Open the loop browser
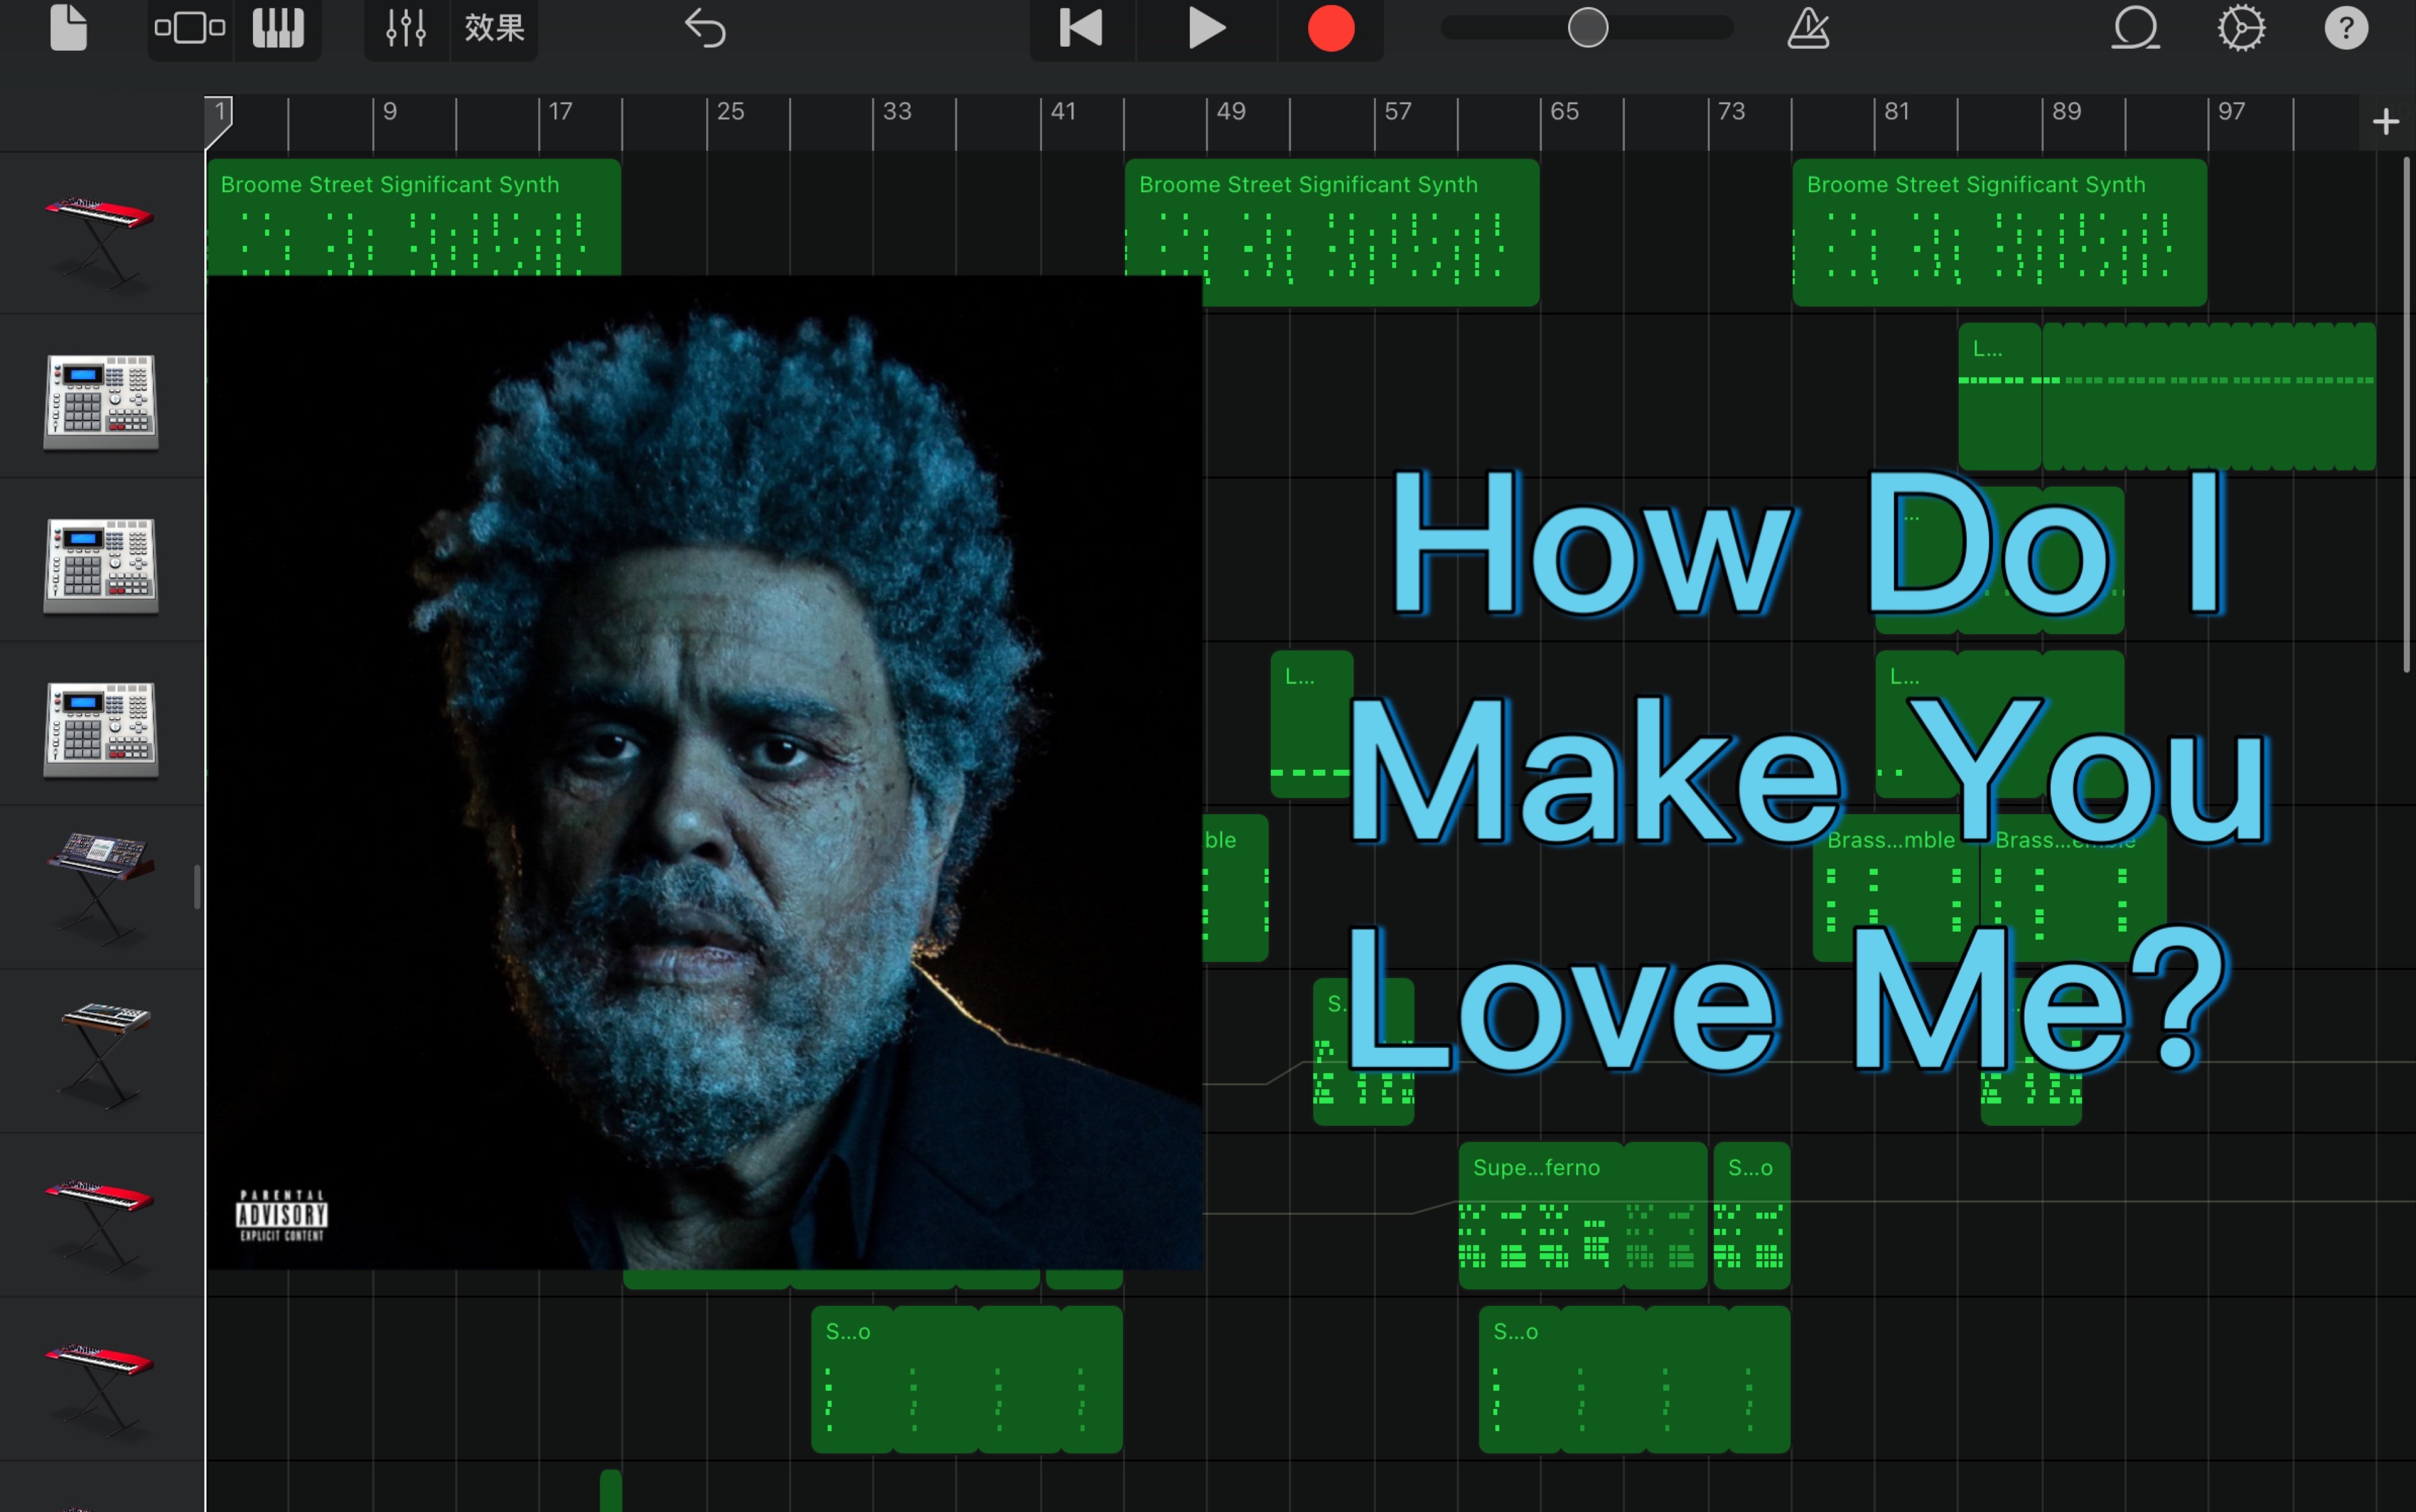 tap(2136, 28)
